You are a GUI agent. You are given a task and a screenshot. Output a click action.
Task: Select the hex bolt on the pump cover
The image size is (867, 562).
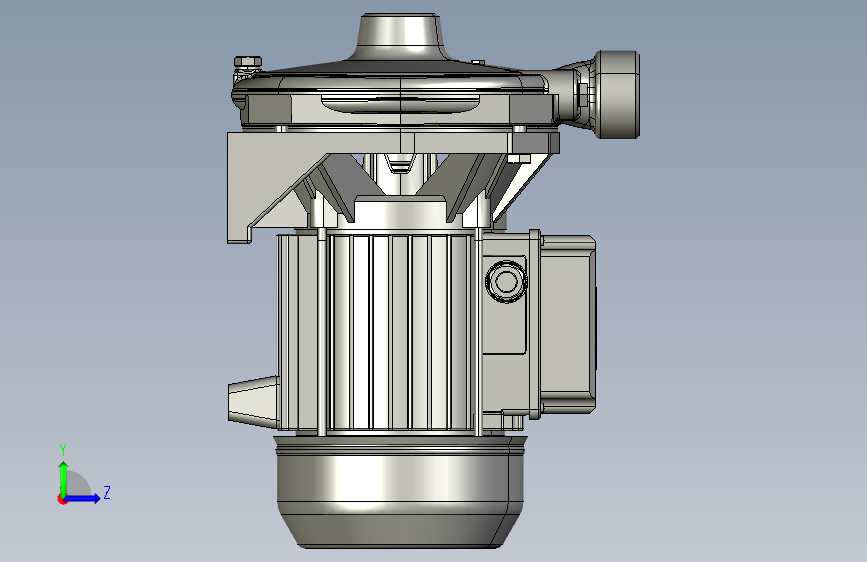[247, 62]
